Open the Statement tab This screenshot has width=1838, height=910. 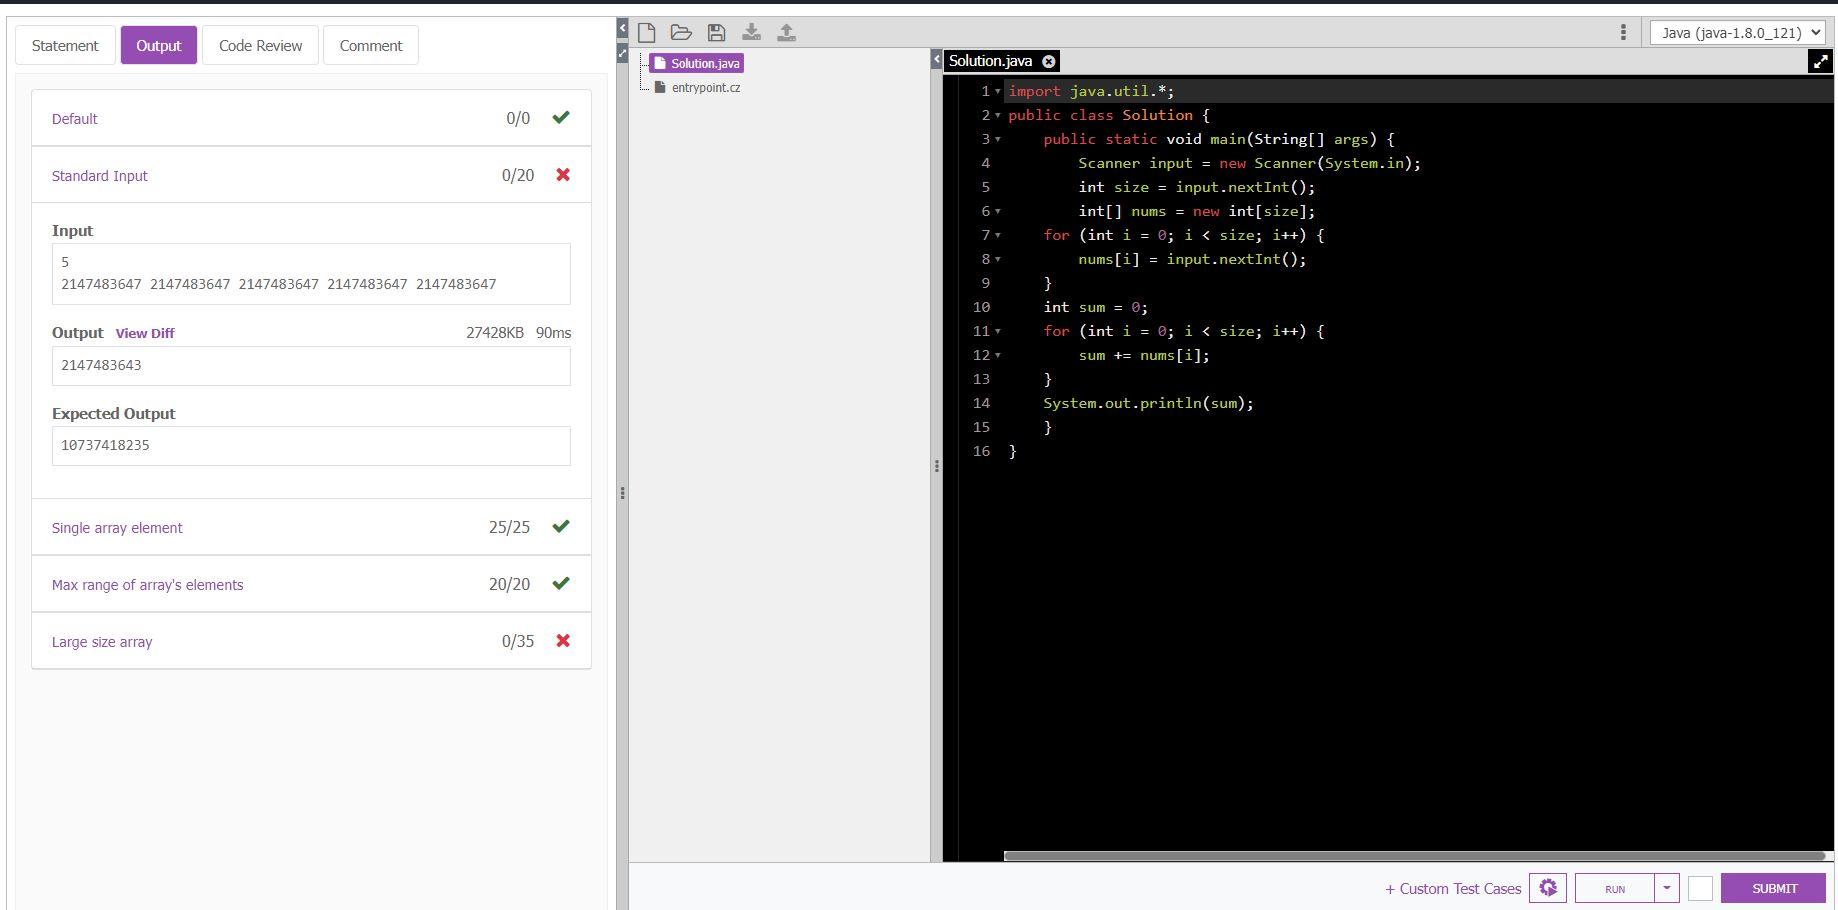point(64,45)
